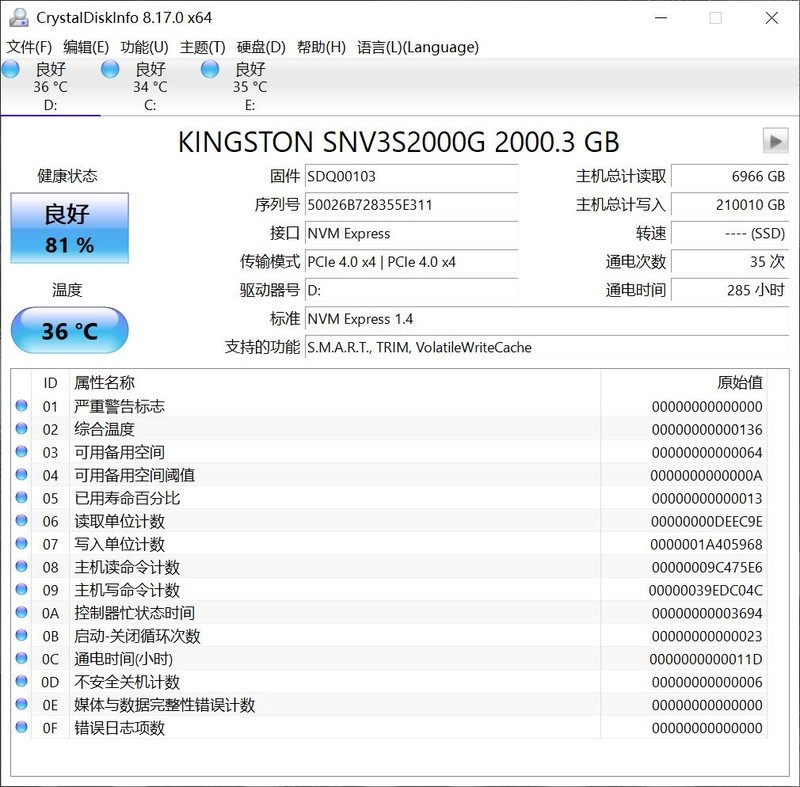This screenshot has height=787, width=800.
Task: Click the blue dot beside 已用寿命百分比
Action: click(22, 498)
